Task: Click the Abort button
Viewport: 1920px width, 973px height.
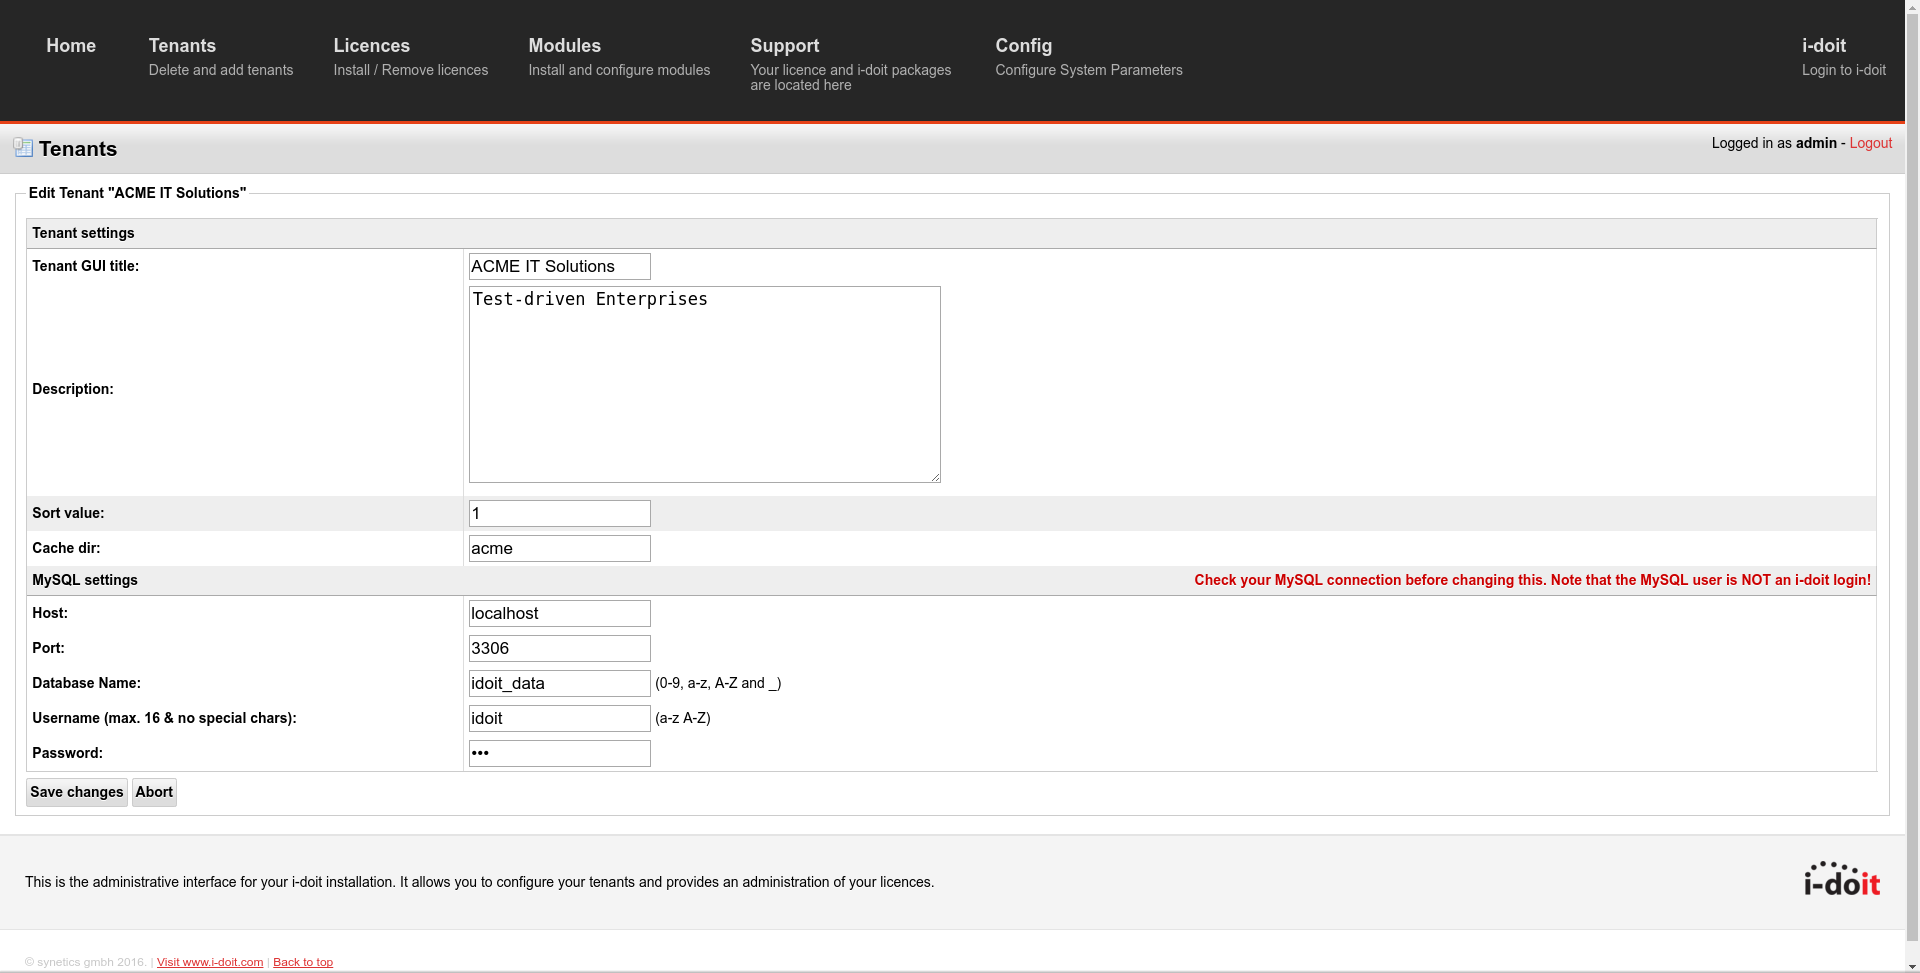Action: [154, 792]
